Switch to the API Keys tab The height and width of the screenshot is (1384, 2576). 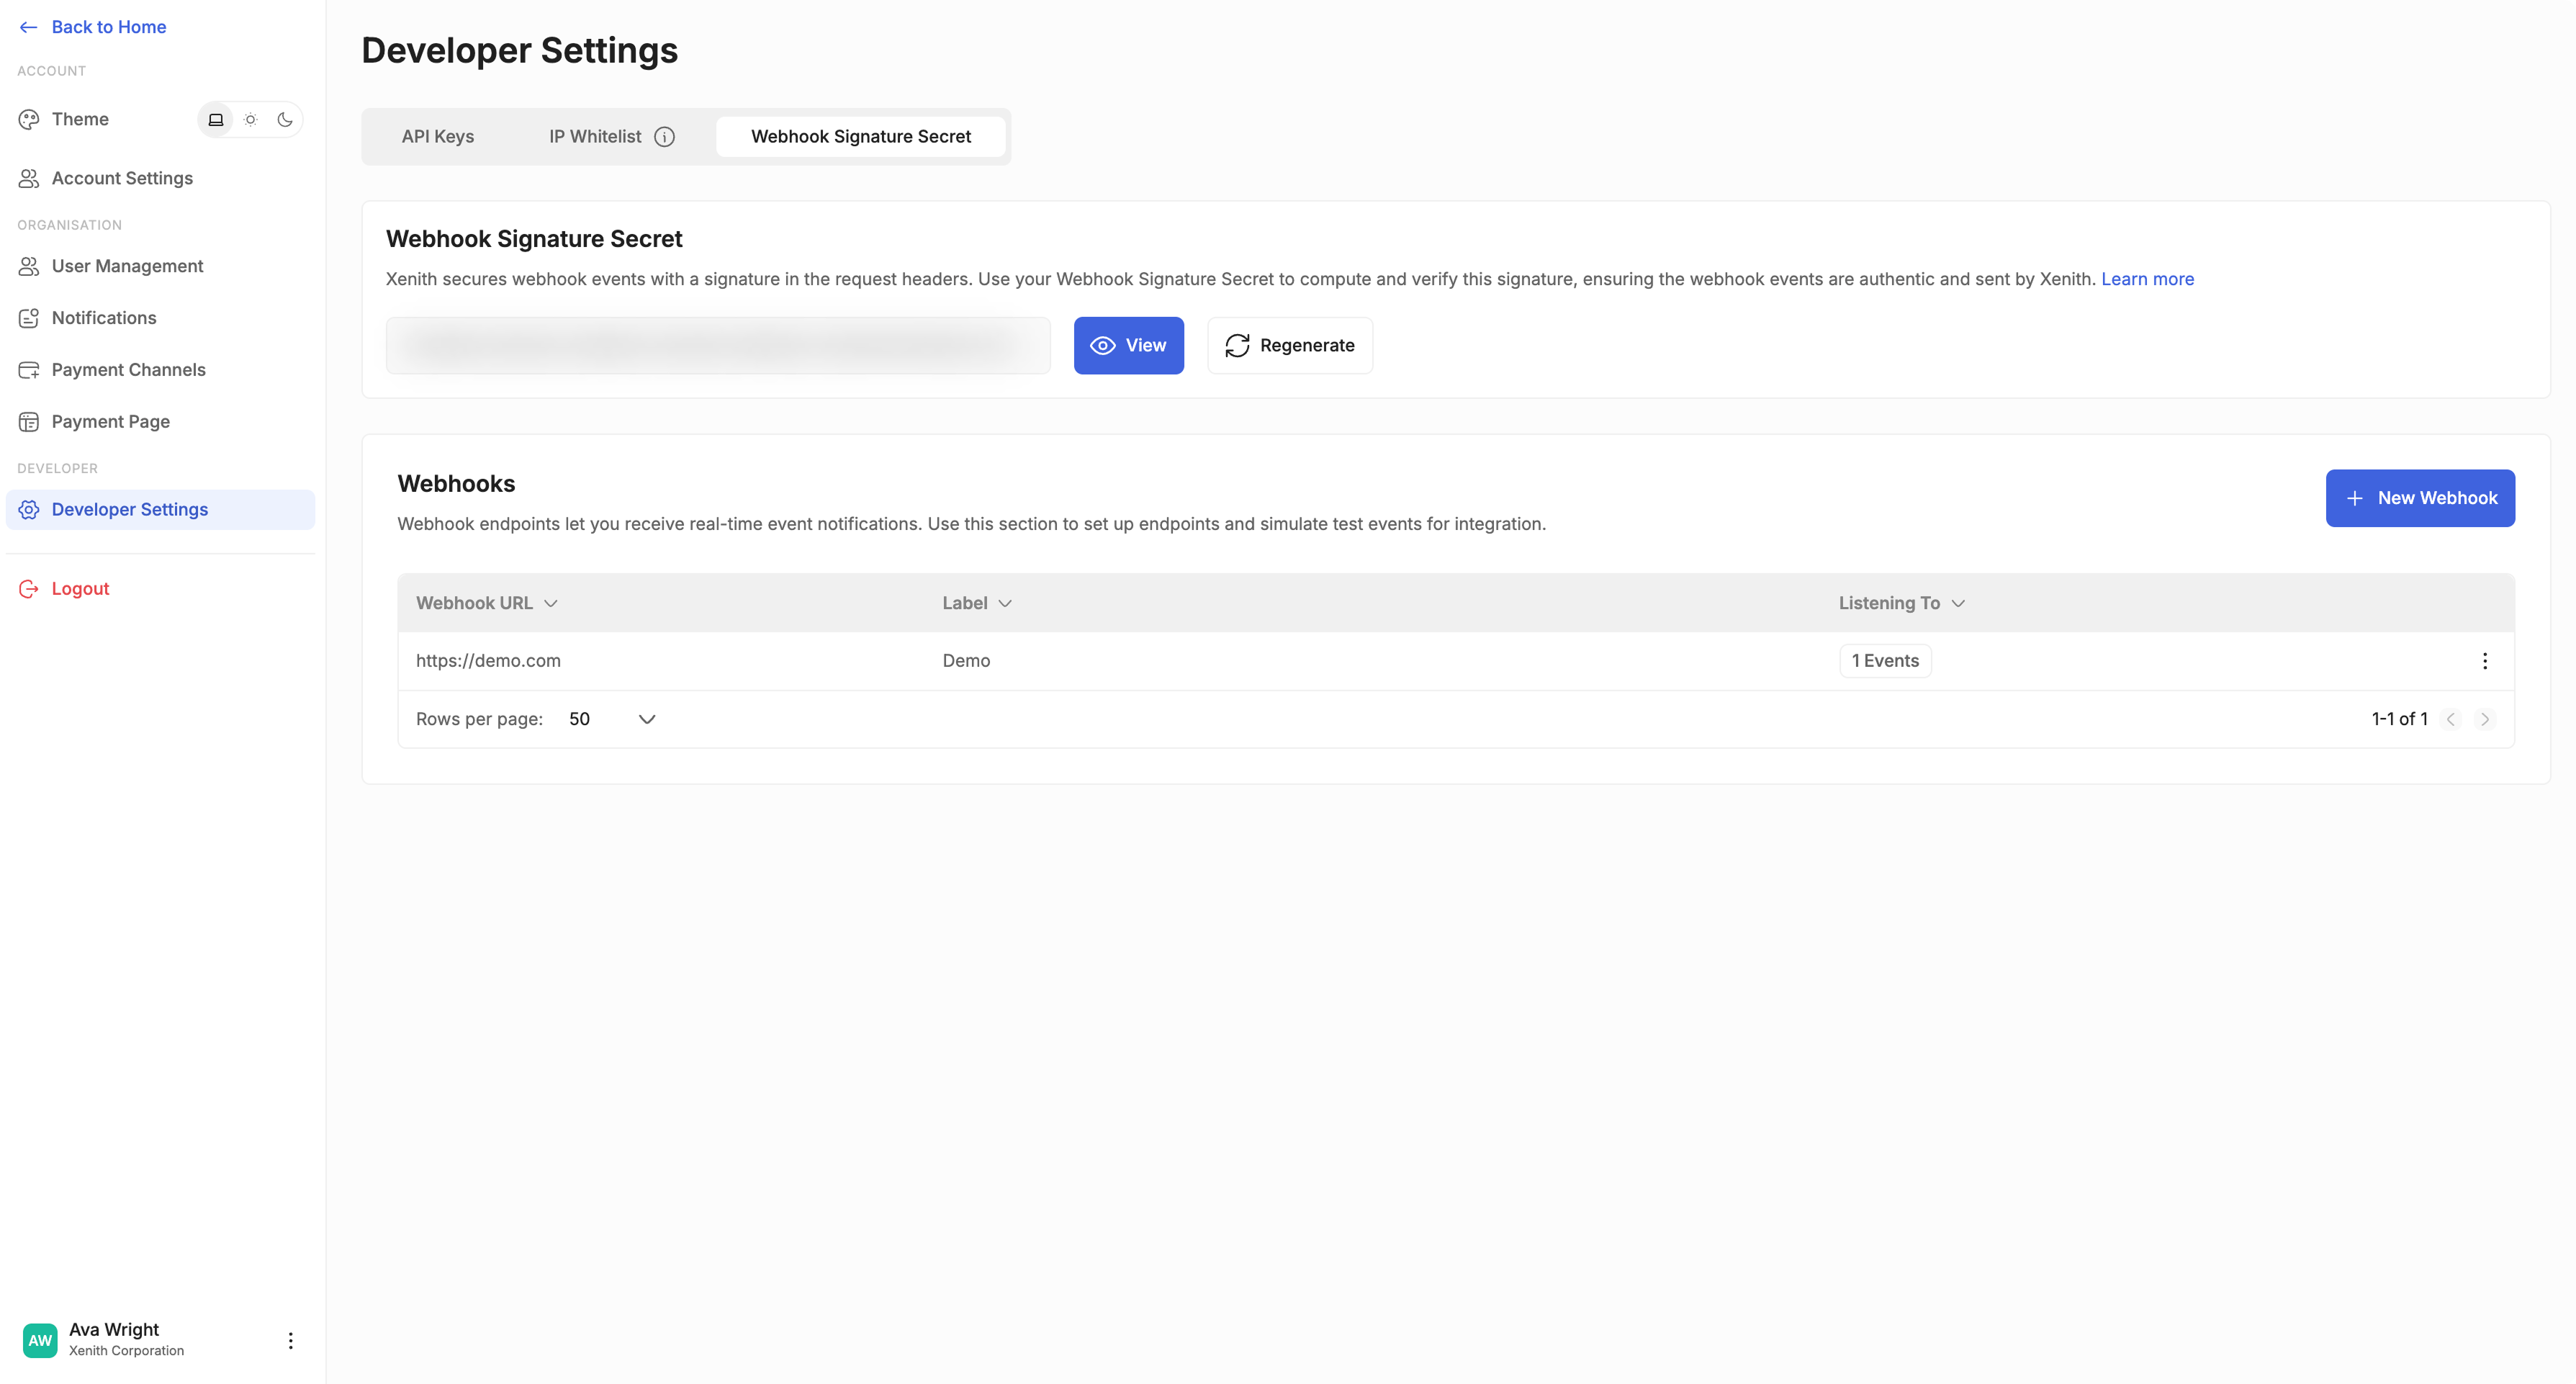tap(437, 137)
